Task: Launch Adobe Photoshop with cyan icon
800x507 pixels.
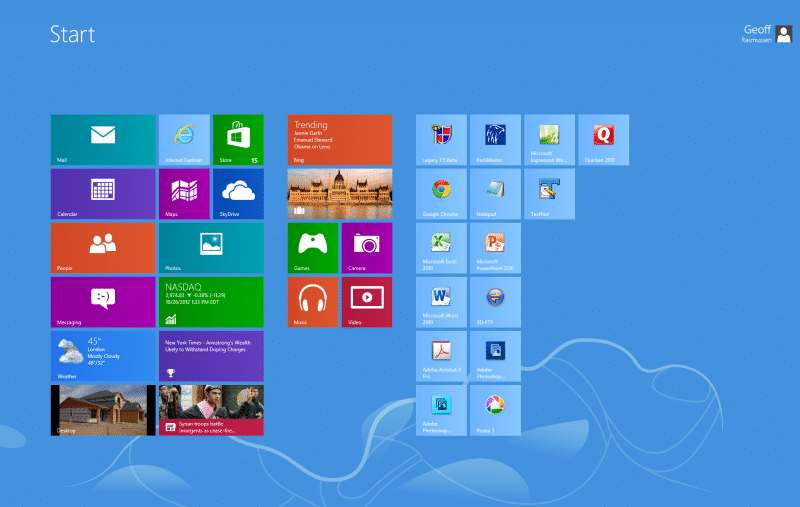Action: click(x=441, y=410)
